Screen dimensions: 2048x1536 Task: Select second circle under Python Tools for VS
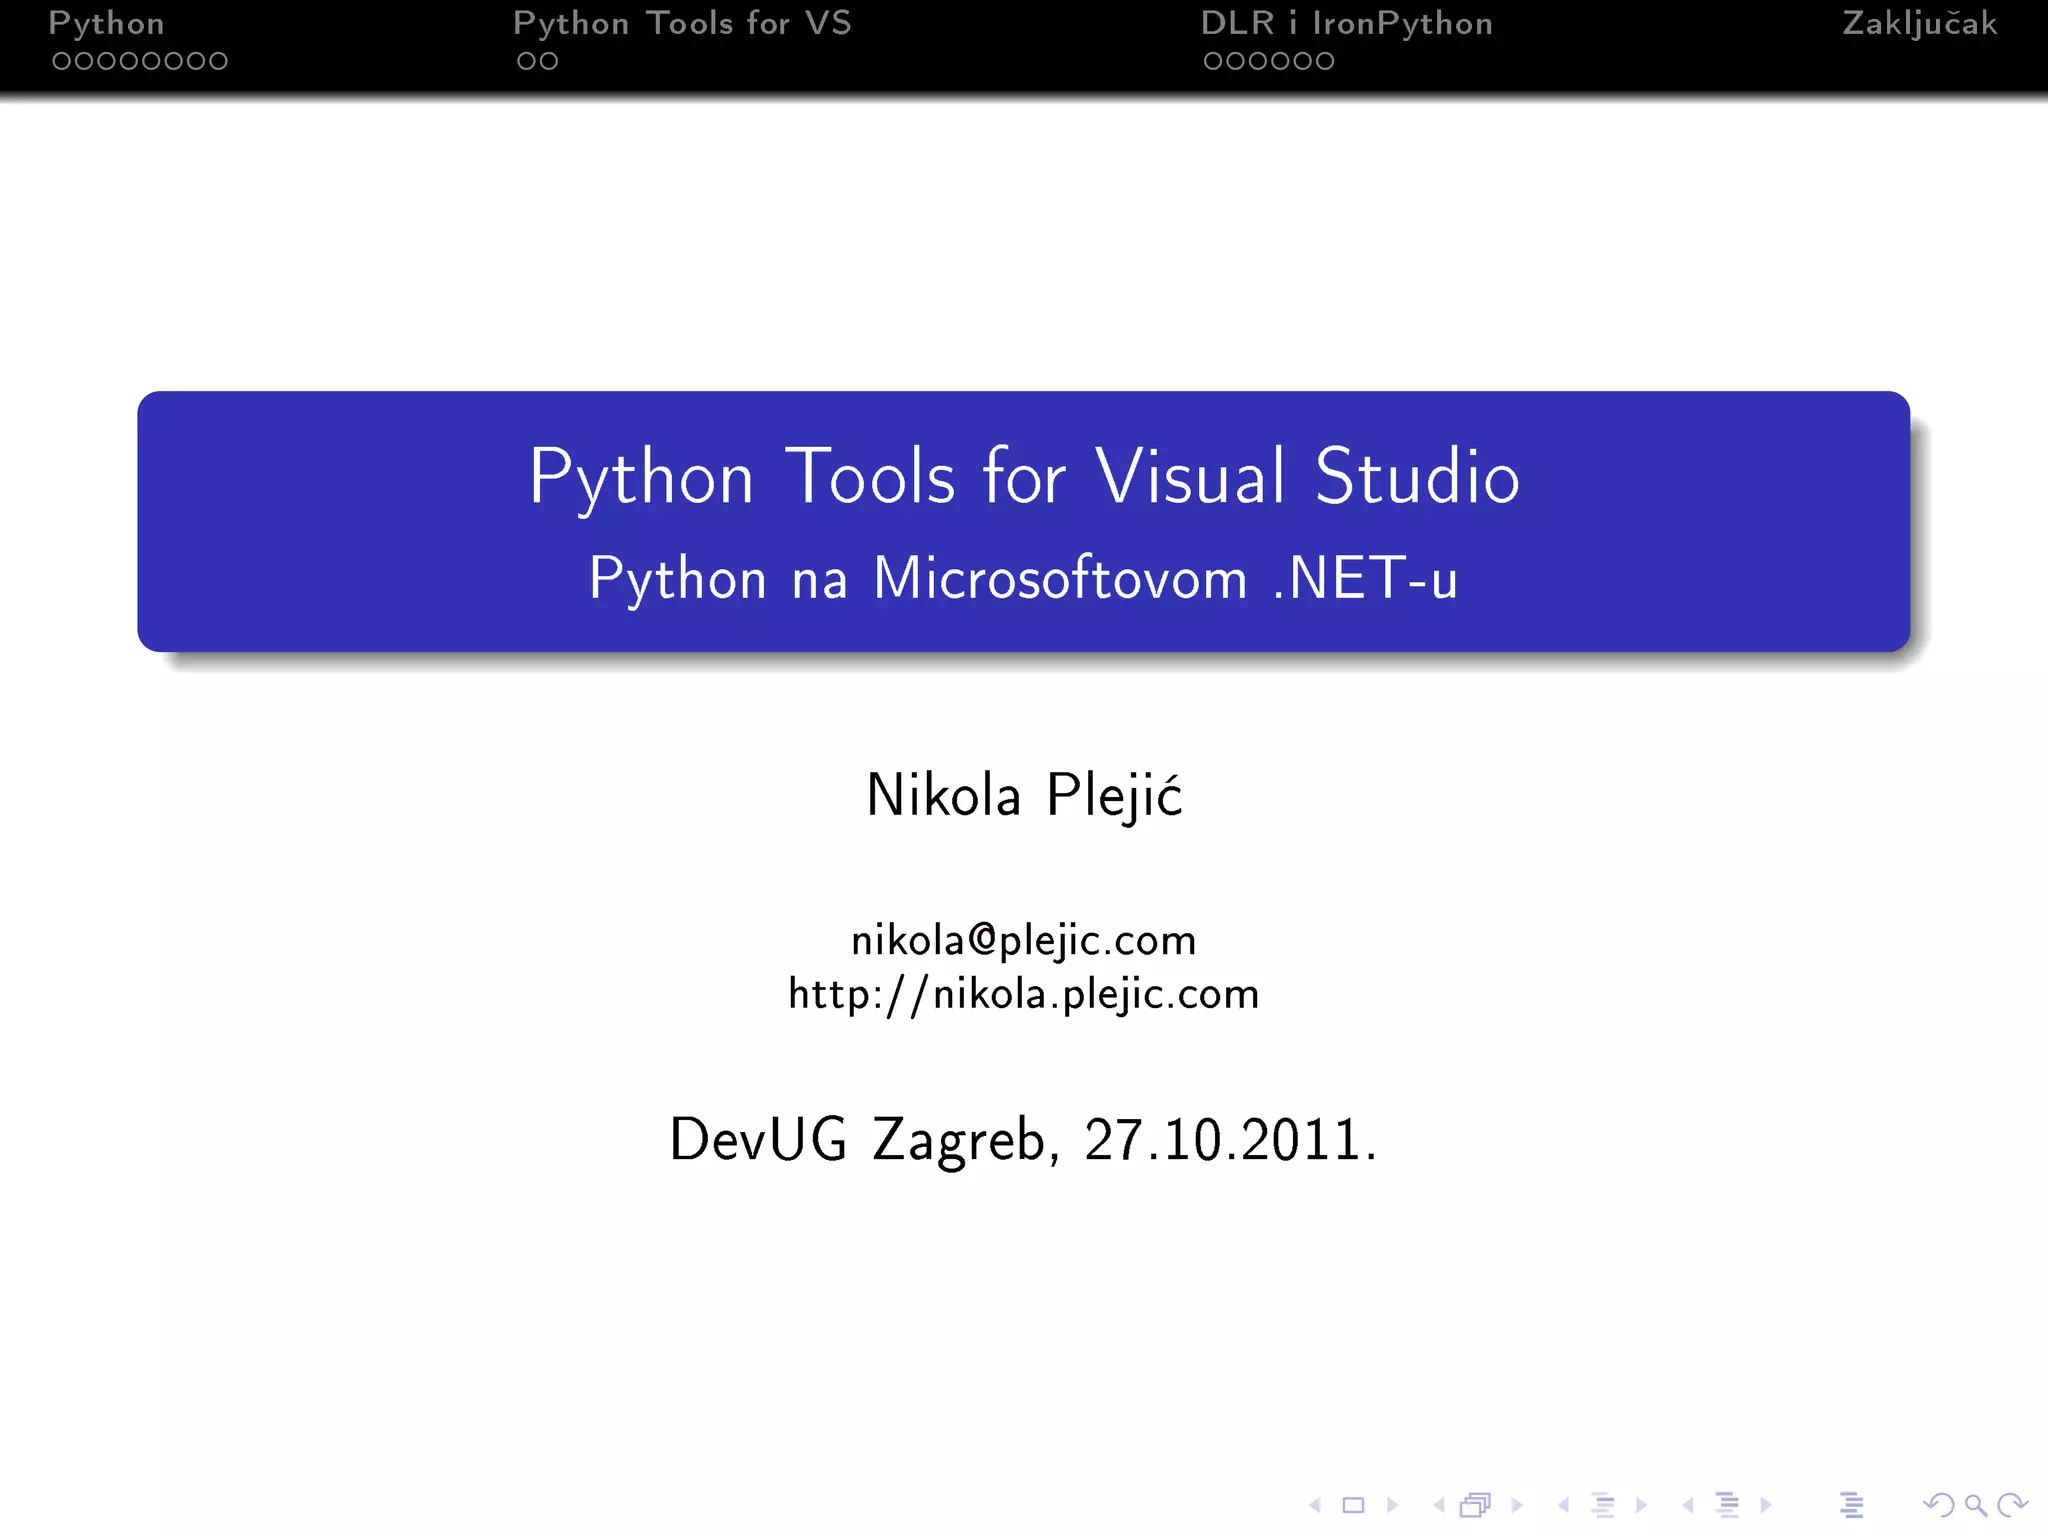pyautogui.click(x=548, y=61)
